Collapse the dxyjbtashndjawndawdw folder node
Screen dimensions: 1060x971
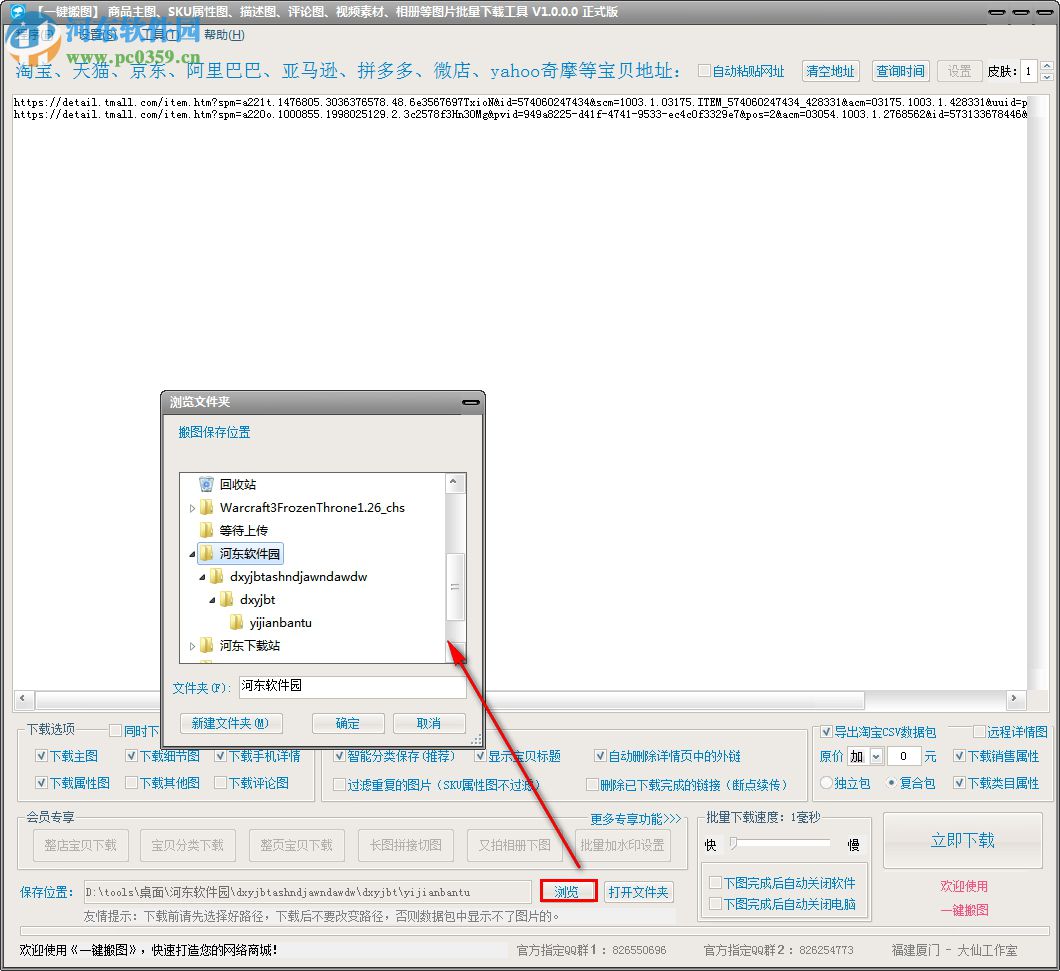(202, 577)
